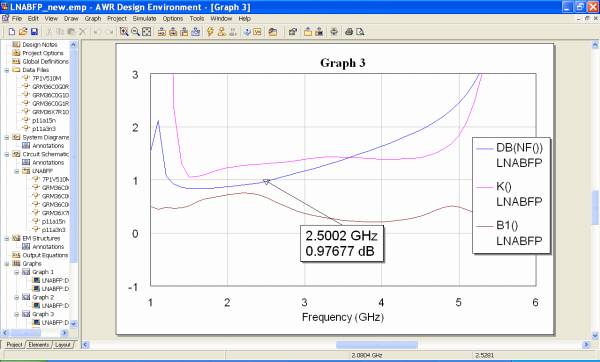This screenshot has width=600, height=362.
Task: Select Global Definitions in project tree
Action: 45,62
